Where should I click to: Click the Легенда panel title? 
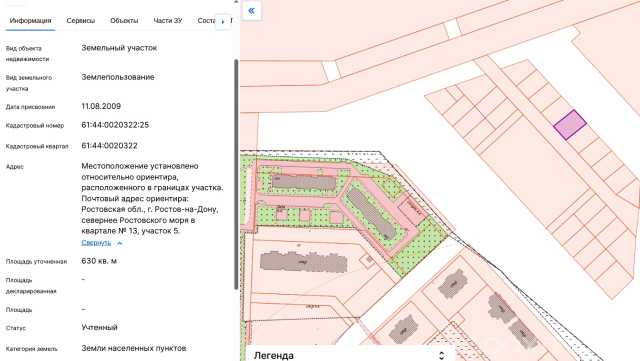pos(273,356)
